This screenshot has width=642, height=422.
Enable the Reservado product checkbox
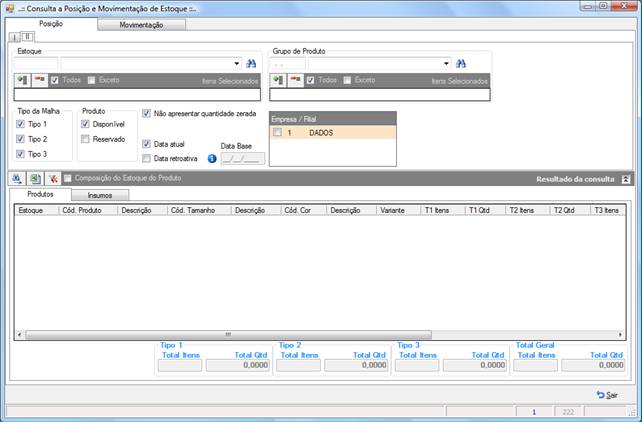(x=85, y=139)
